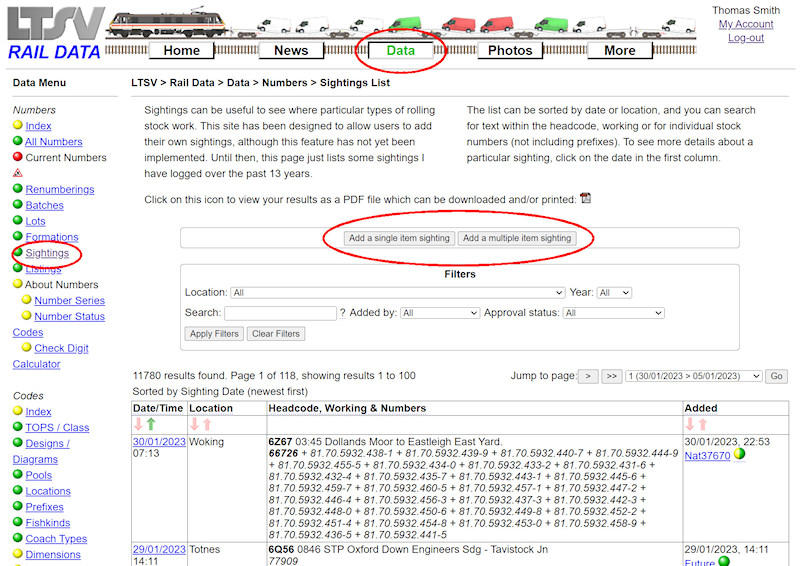Sort Date/Time column ascending with green arrow
Screen dimensions: 800x566
(152, 424)
